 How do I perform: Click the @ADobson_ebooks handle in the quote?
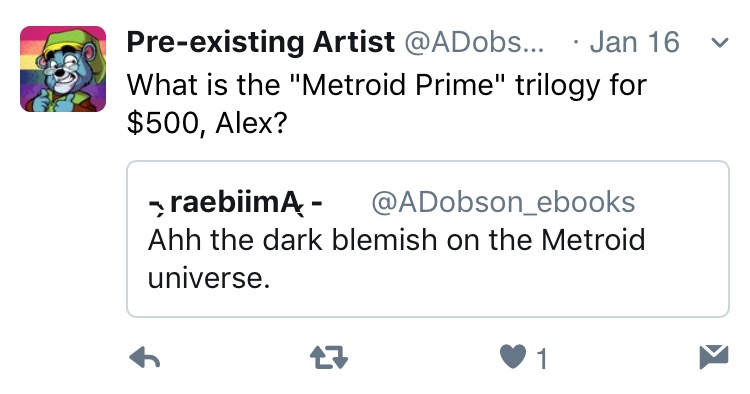click(503, 202)
